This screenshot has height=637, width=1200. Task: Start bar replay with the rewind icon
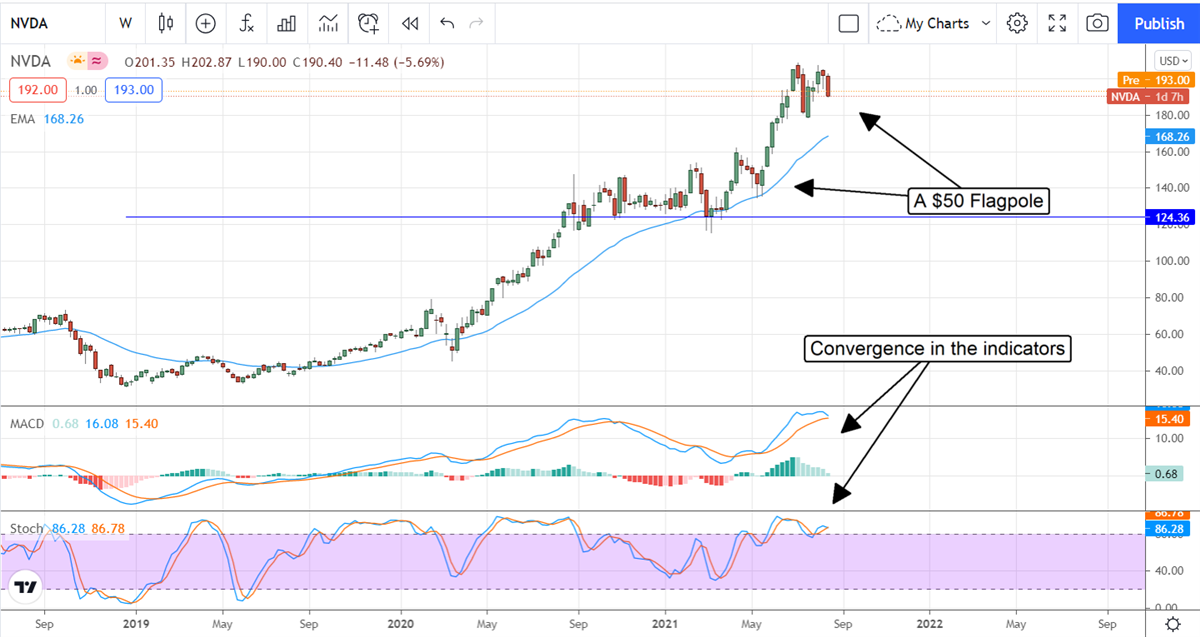click(x=409, y=23)
